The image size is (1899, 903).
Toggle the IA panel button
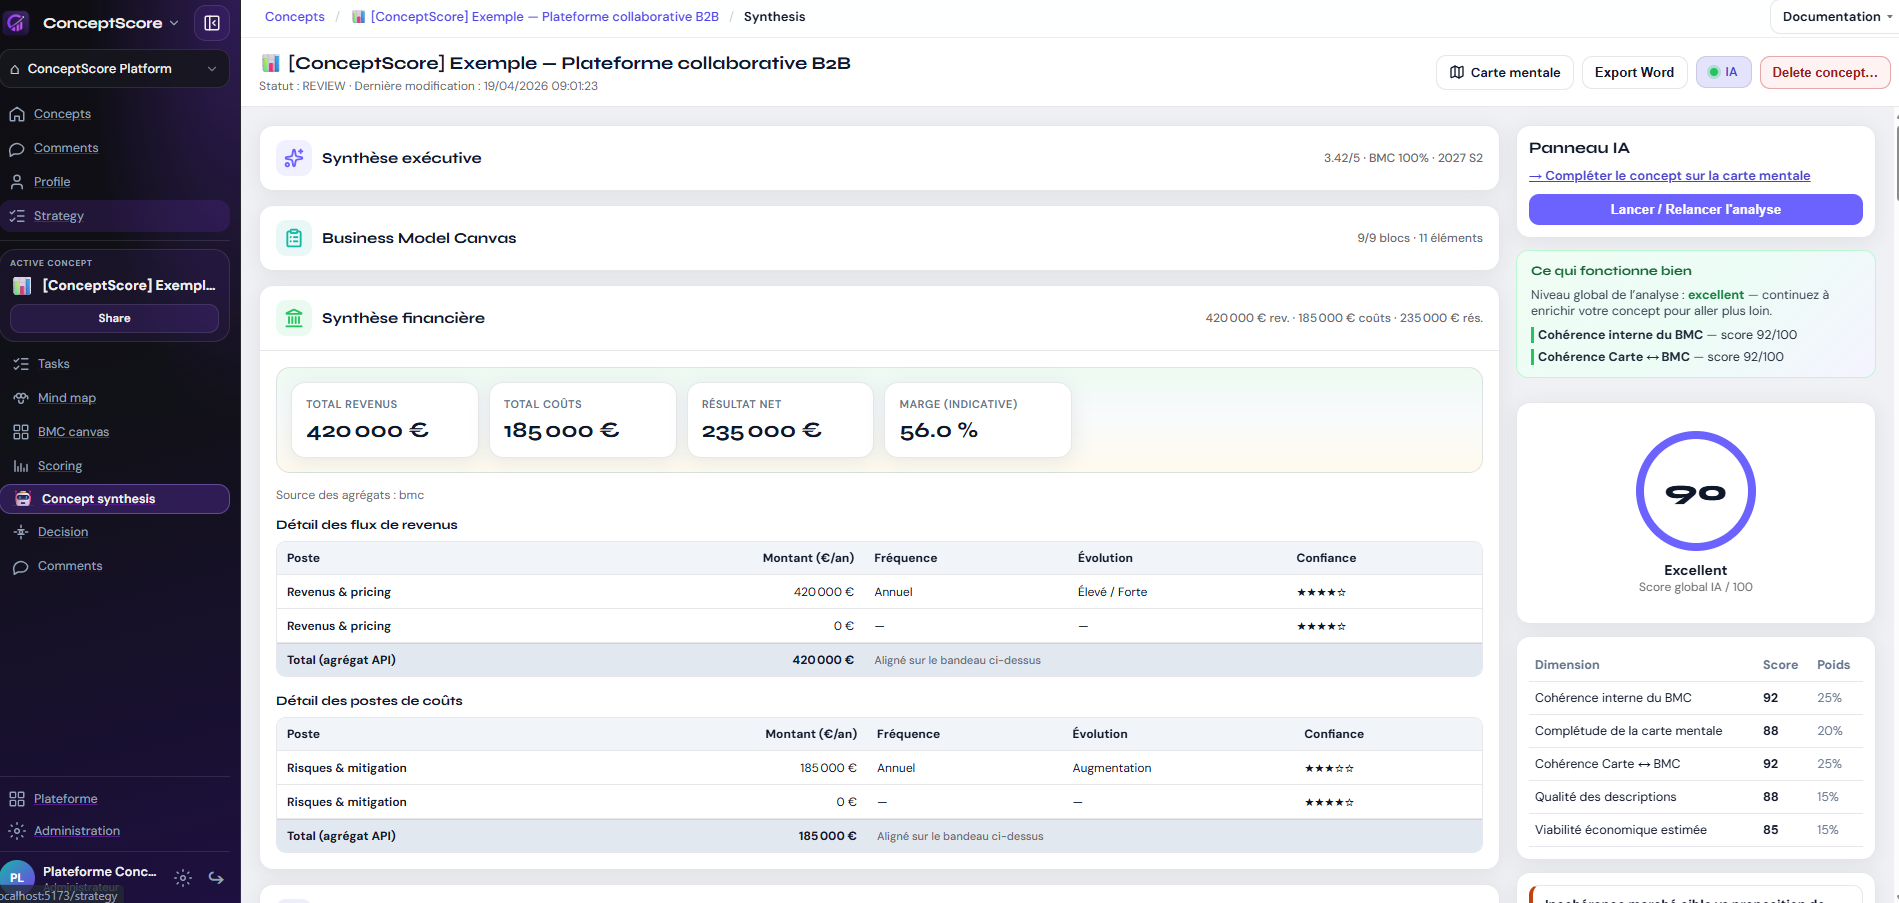(1723, 72)
